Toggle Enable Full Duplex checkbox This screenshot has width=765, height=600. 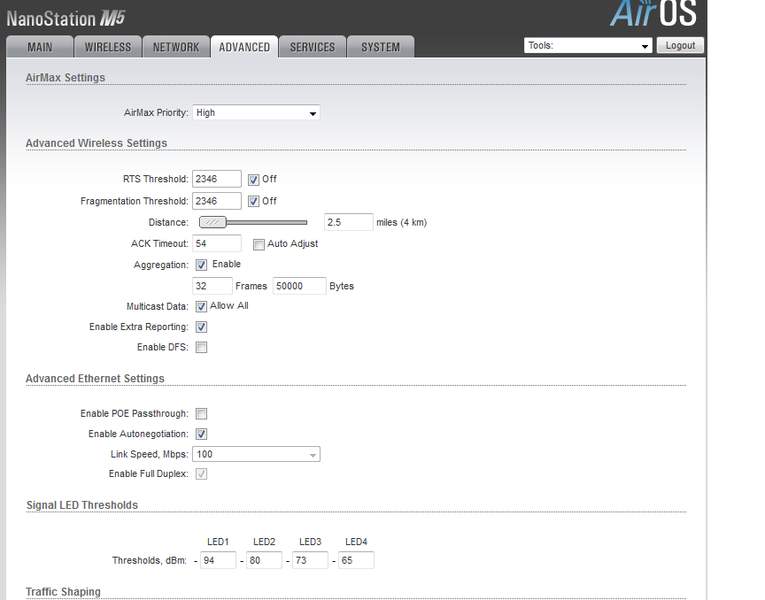[201, 474]
